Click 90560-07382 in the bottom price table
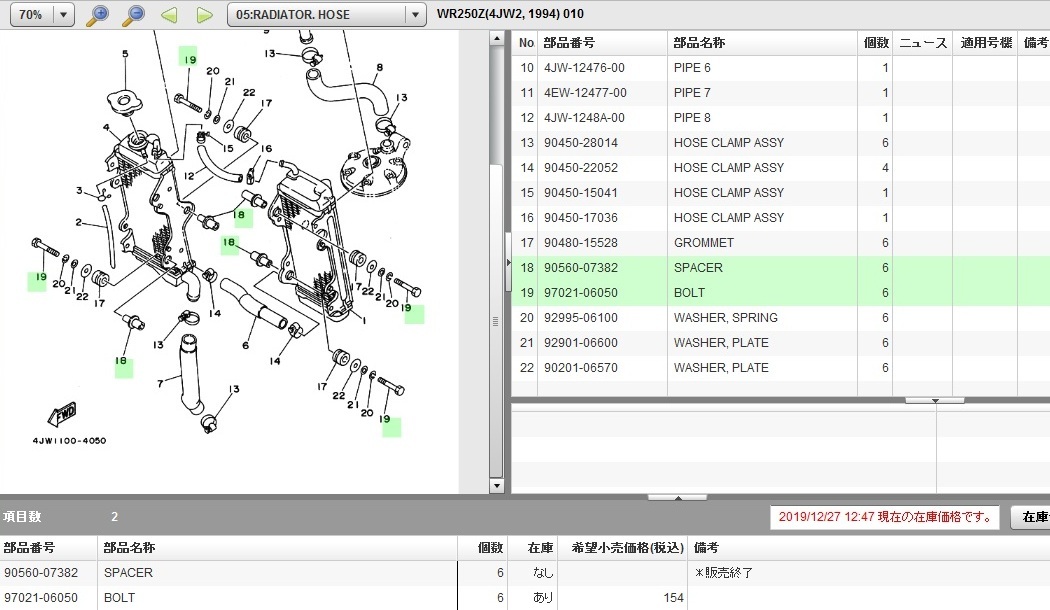 point(41,573)
